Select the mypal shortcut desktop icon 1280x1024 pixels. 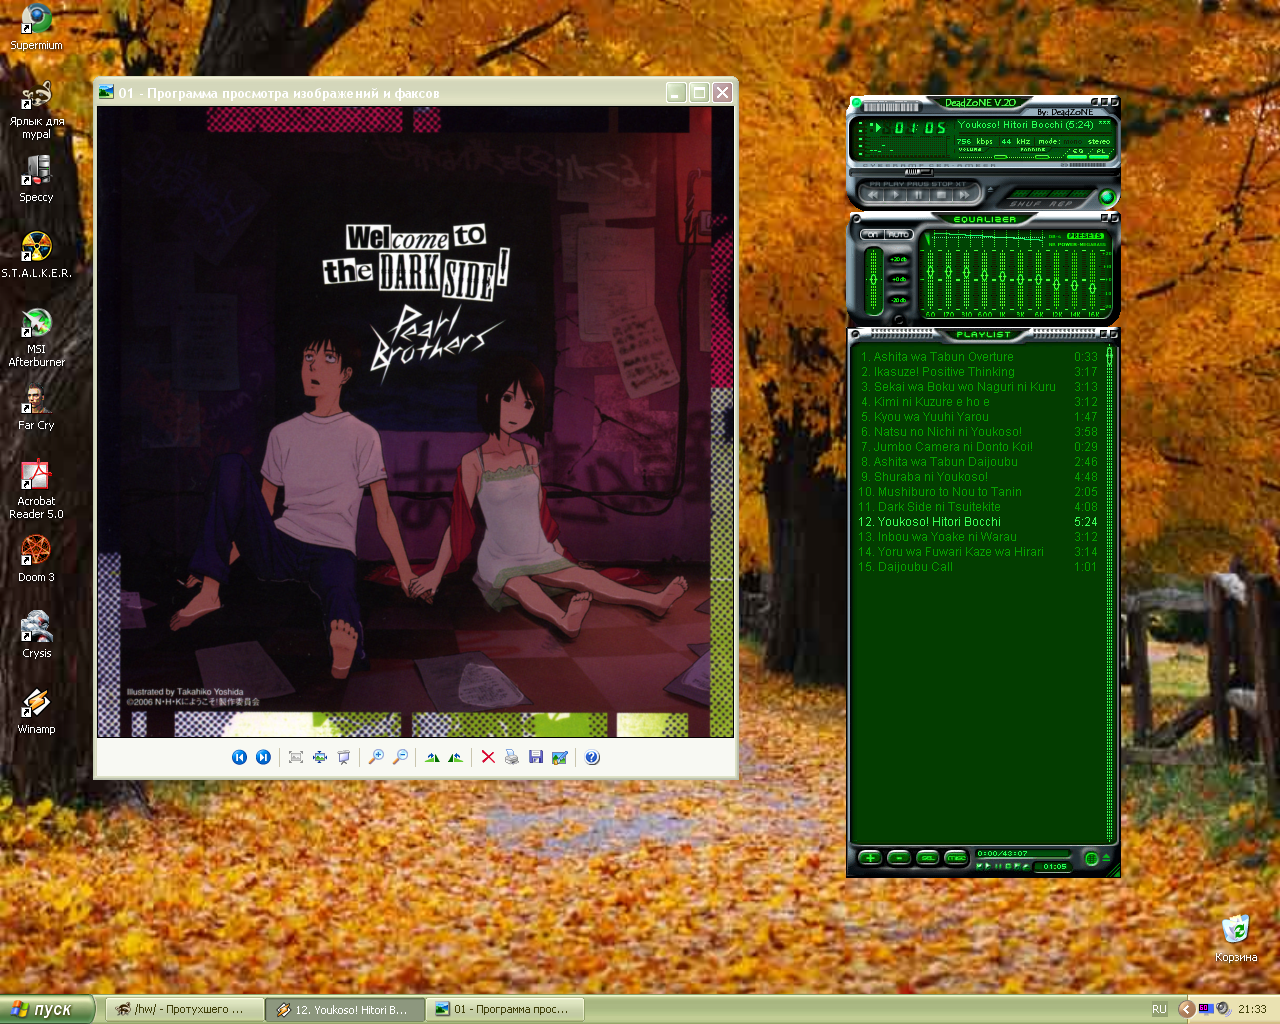[x=36, y=109]
